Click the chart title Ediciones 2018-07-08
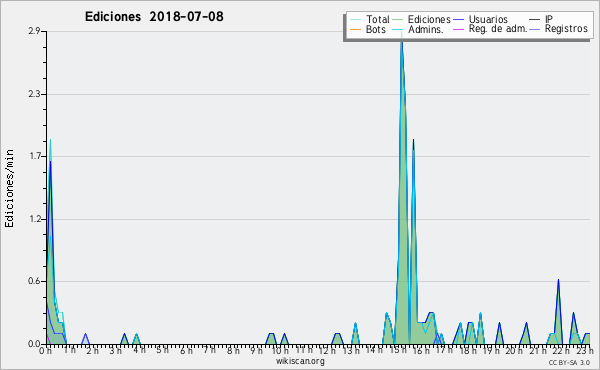 point(154,16)
